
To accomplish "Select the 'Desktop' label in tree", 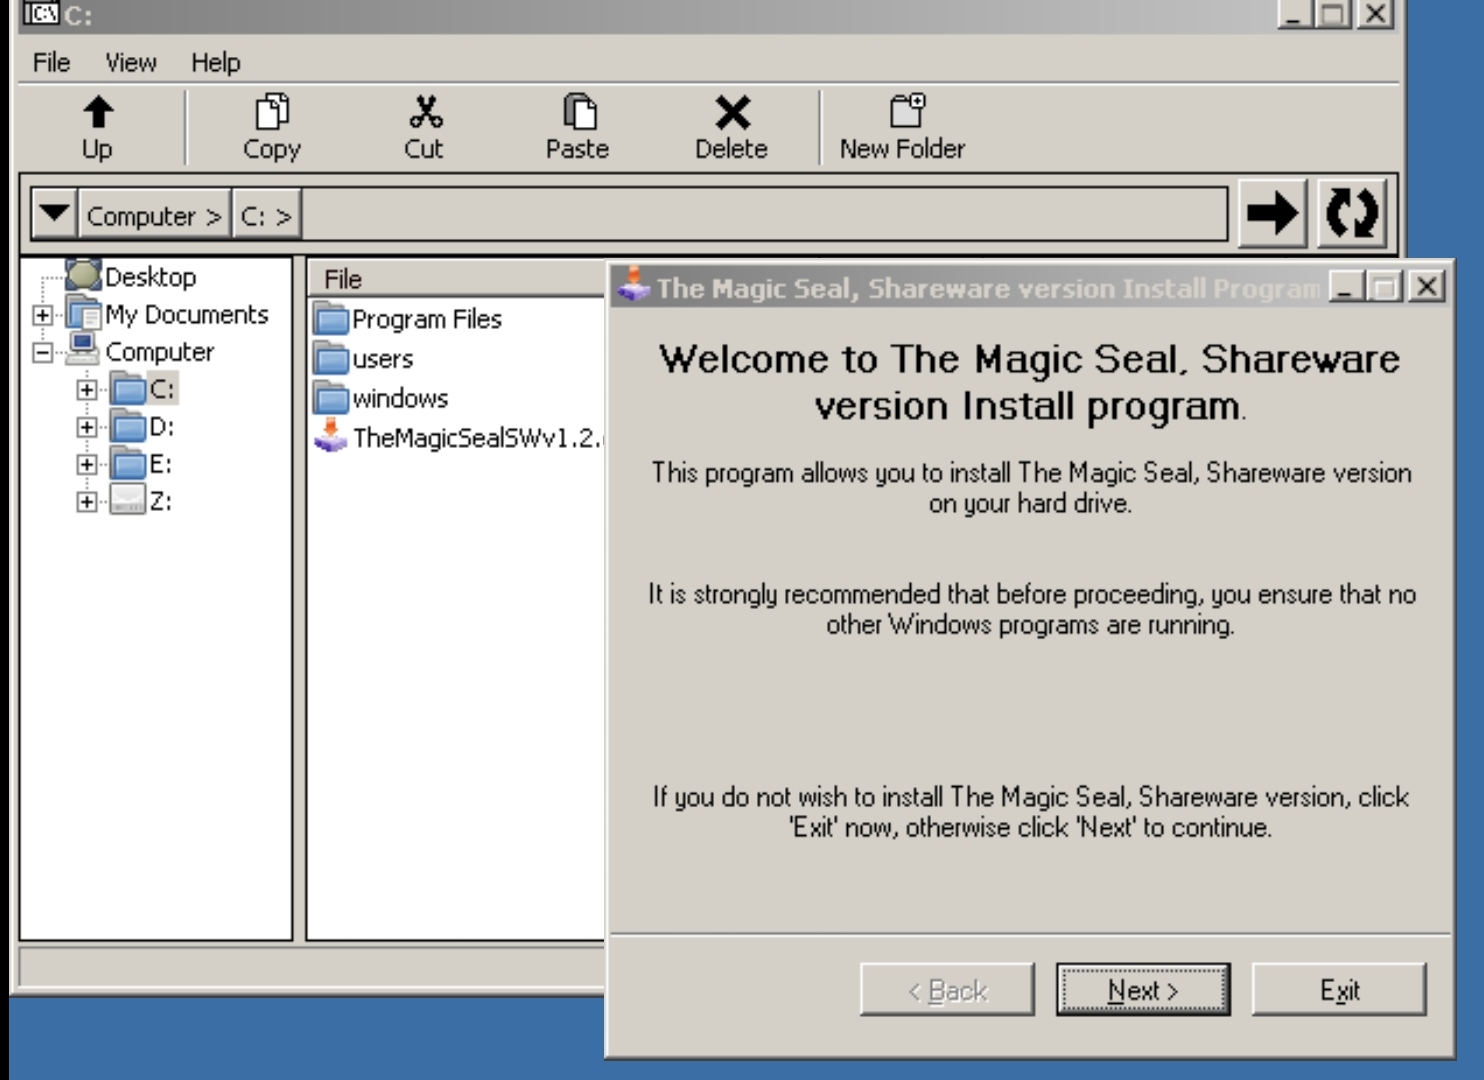I will [151, 276].
